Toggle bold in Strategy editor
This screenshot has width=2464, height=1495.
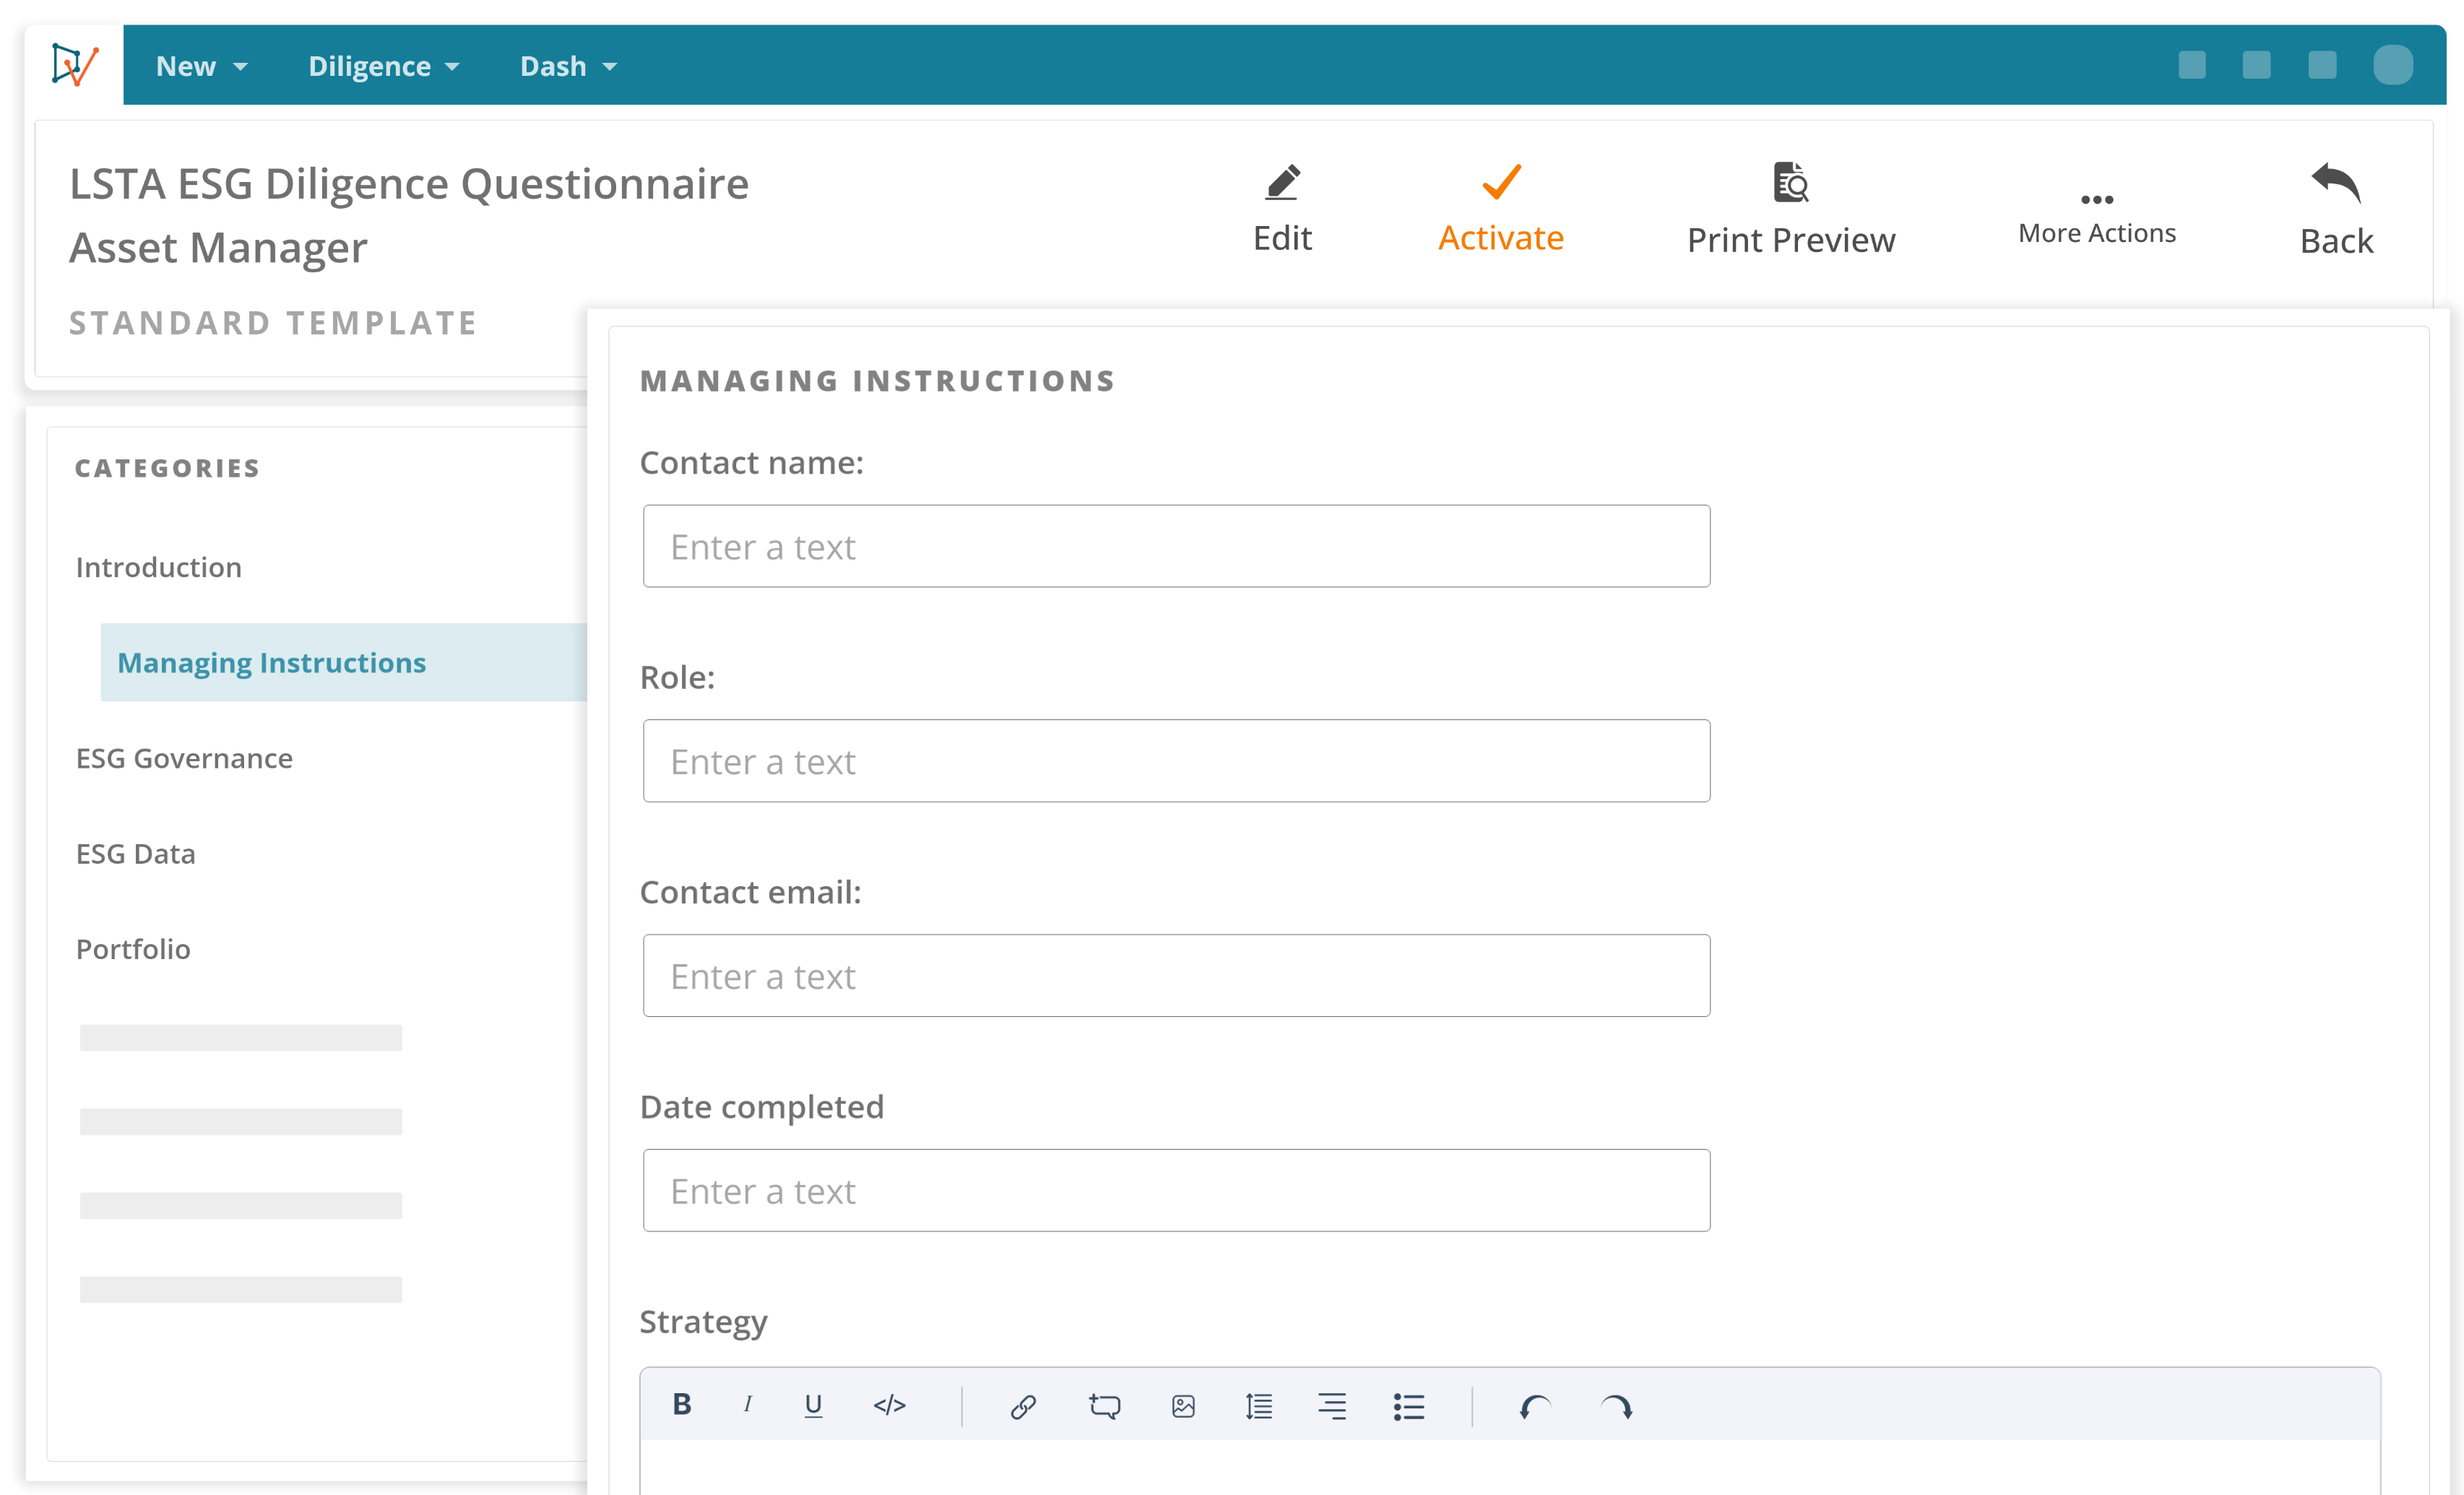tap(682, 1405)
